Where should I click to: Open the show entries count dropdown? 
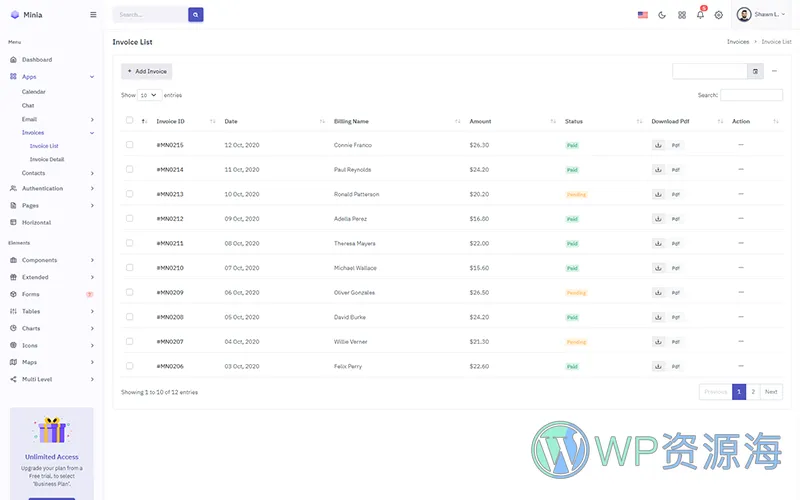coord(149,95)
